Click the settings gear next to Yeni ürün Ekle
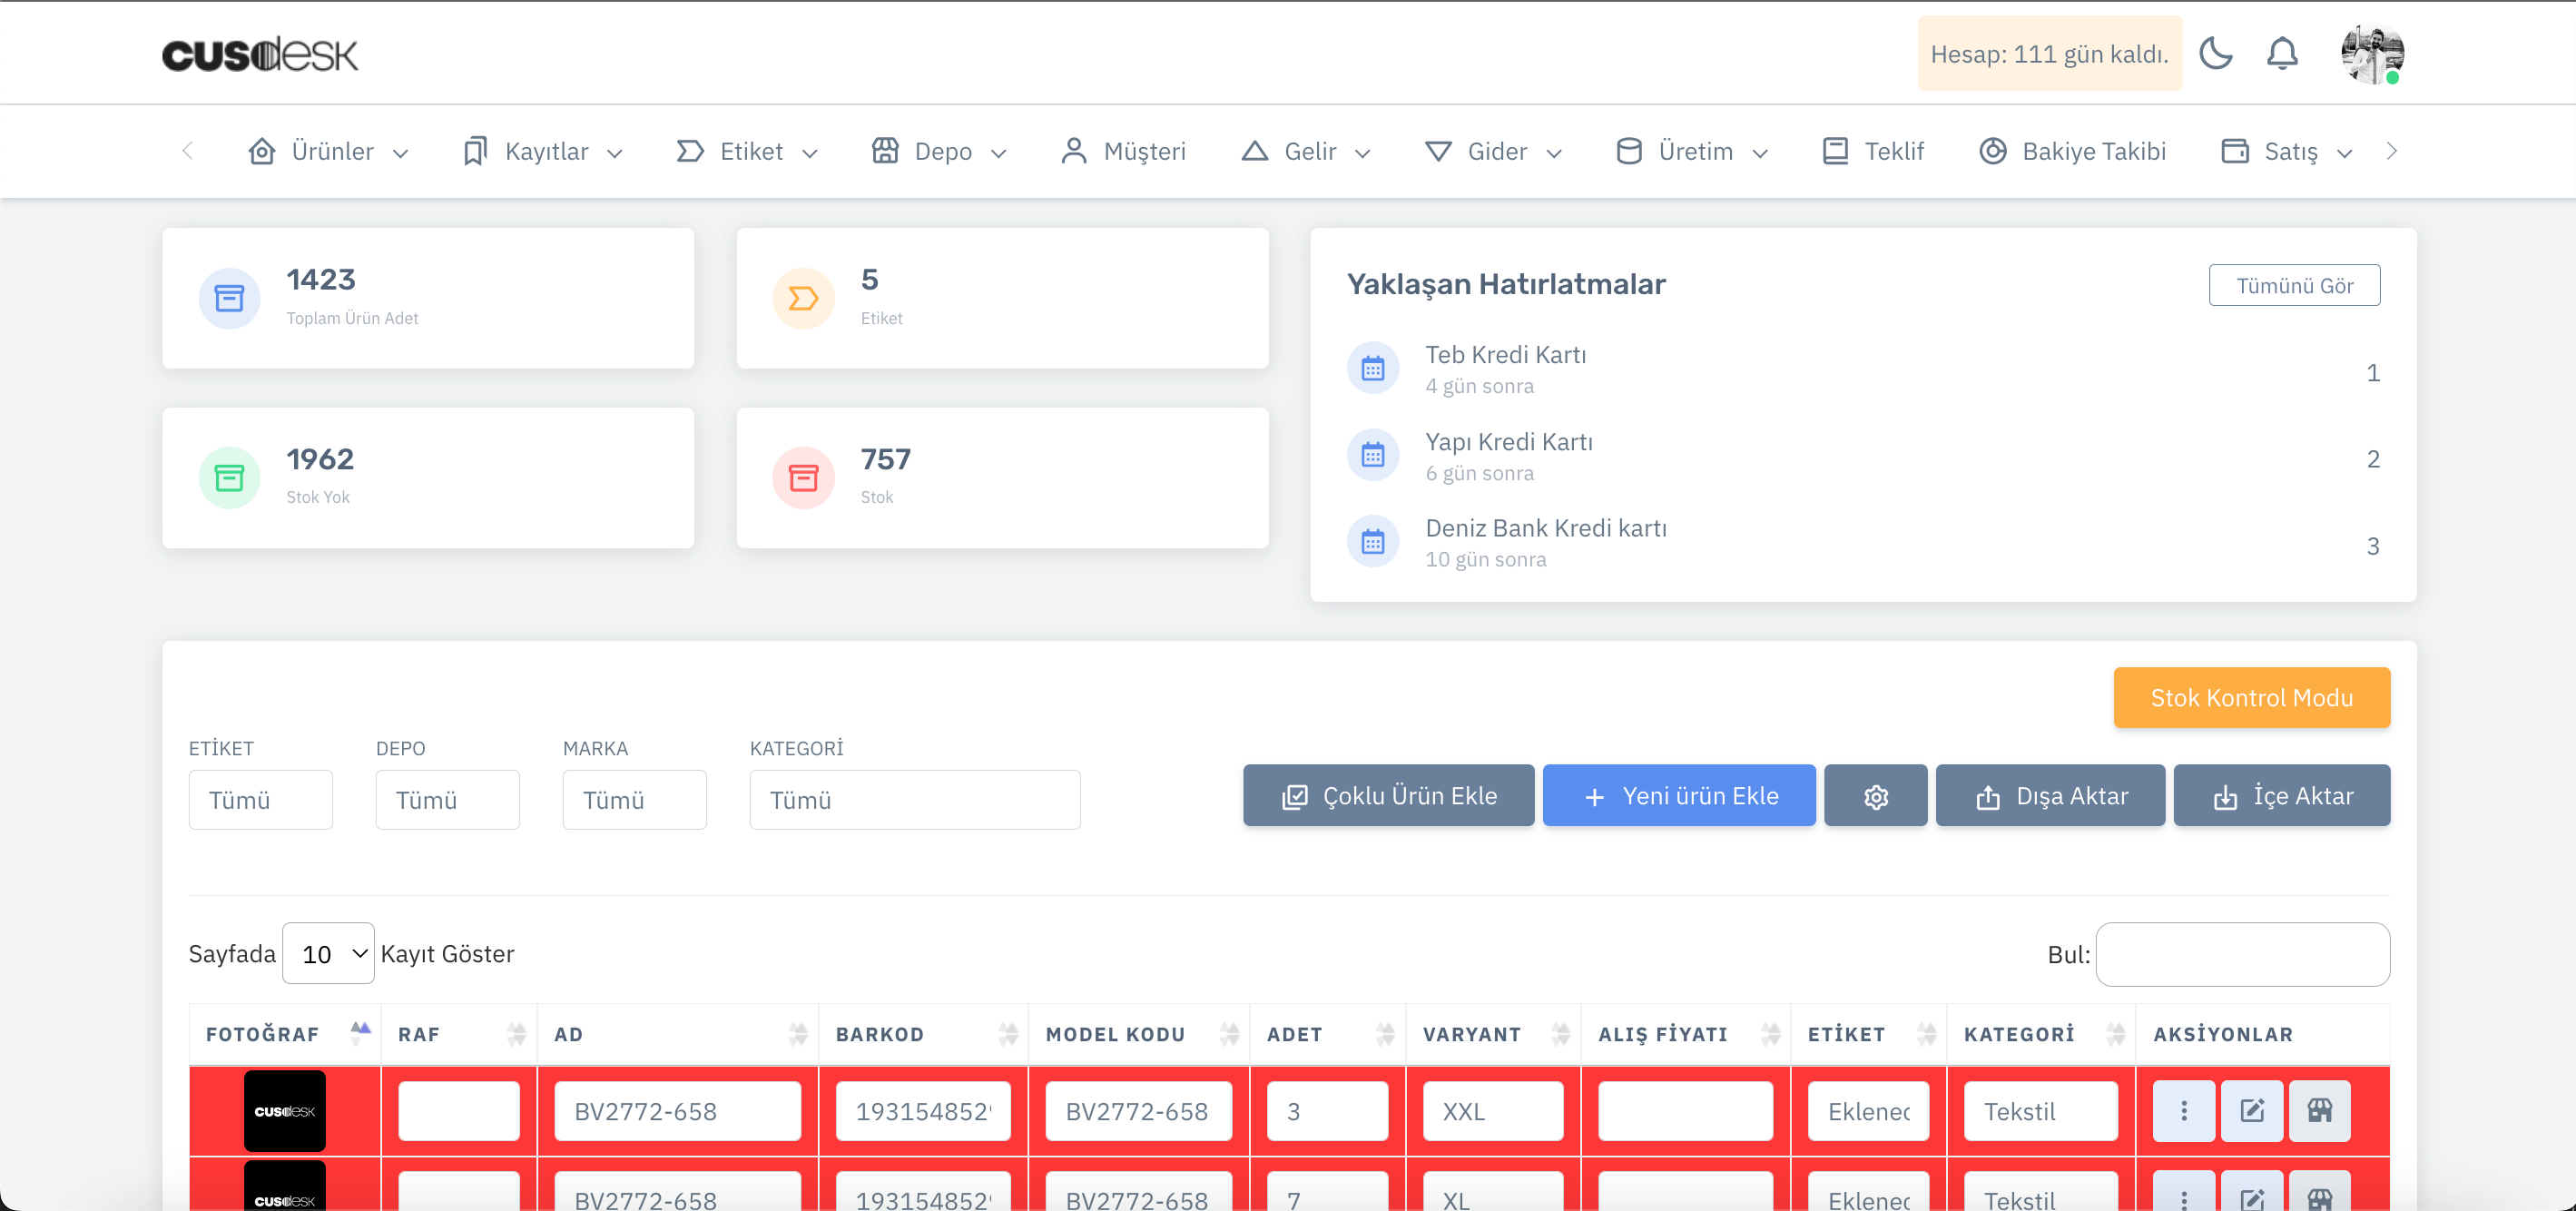 [x=1876, y=795]
